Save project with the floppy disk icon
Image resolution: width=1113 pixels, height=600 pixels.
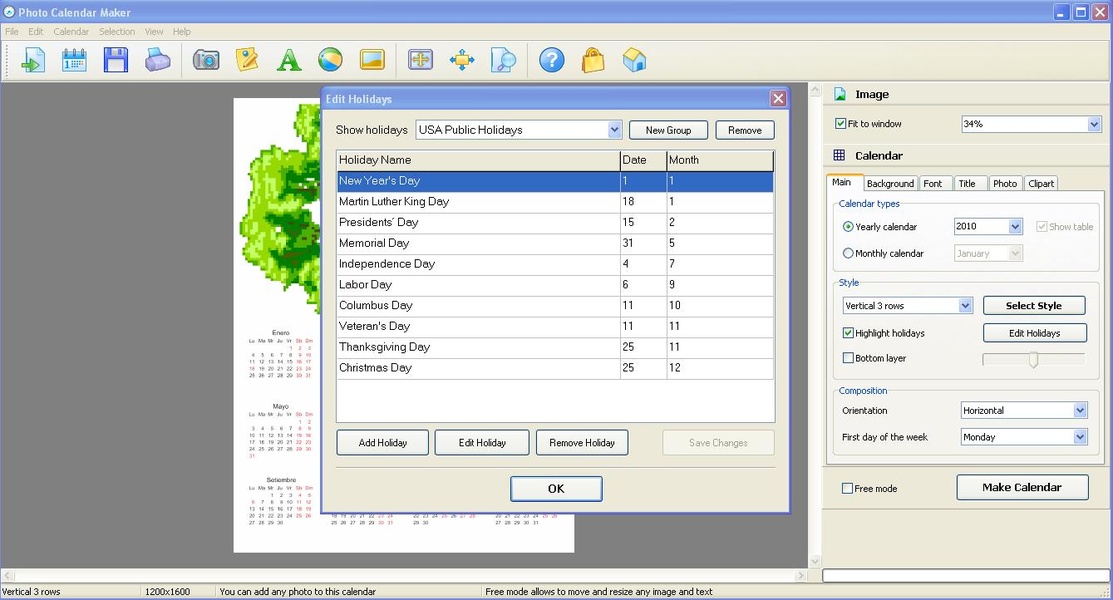click(116, 60)
